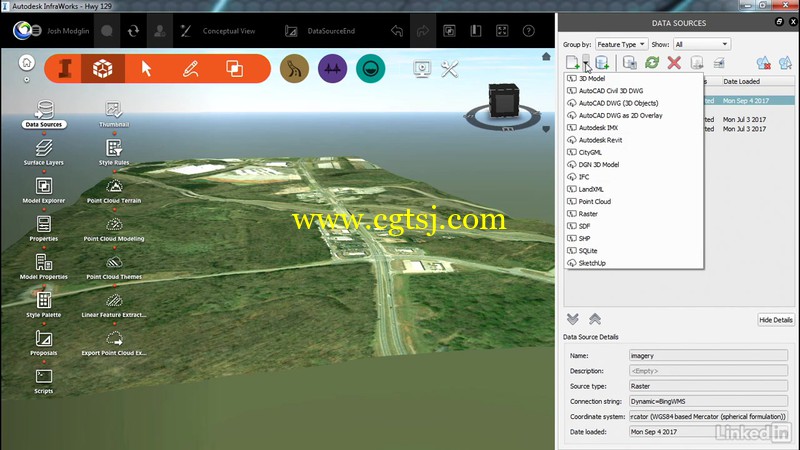Open the Scripts tool
Screen dimensions: 800x450
pyautogui.click(x=44, y=381)
